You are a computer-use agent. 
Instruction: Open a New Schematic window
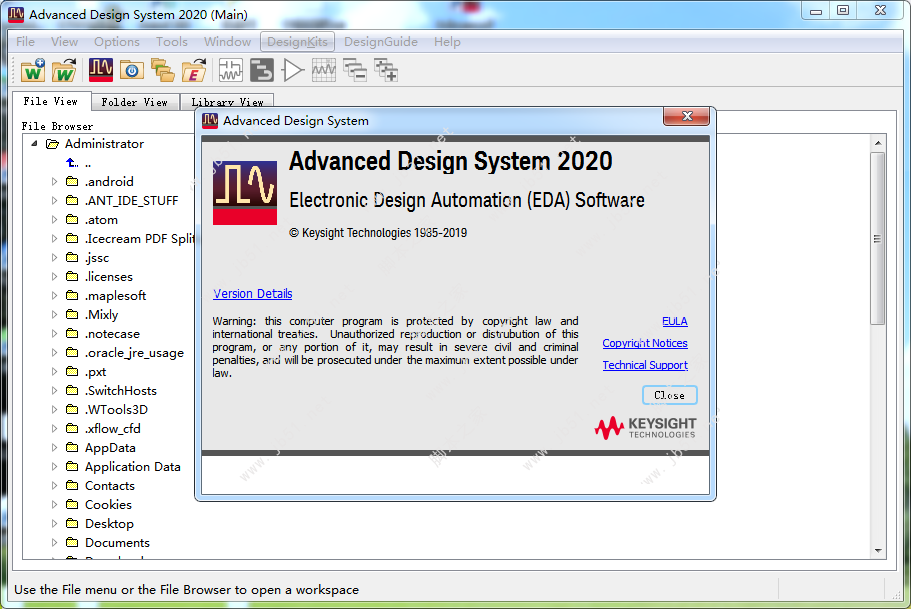tap(231, 70)
